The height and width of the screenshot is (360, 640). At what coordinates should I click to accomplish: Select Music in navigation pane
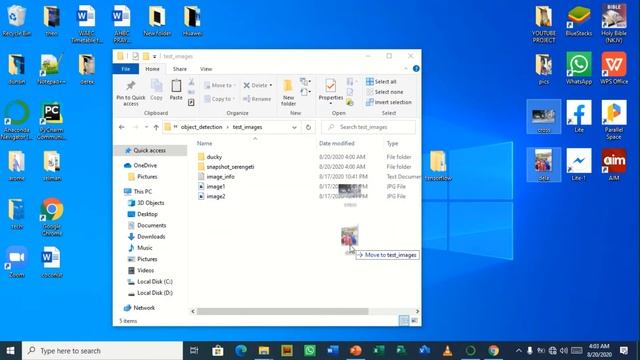[144, 248]
